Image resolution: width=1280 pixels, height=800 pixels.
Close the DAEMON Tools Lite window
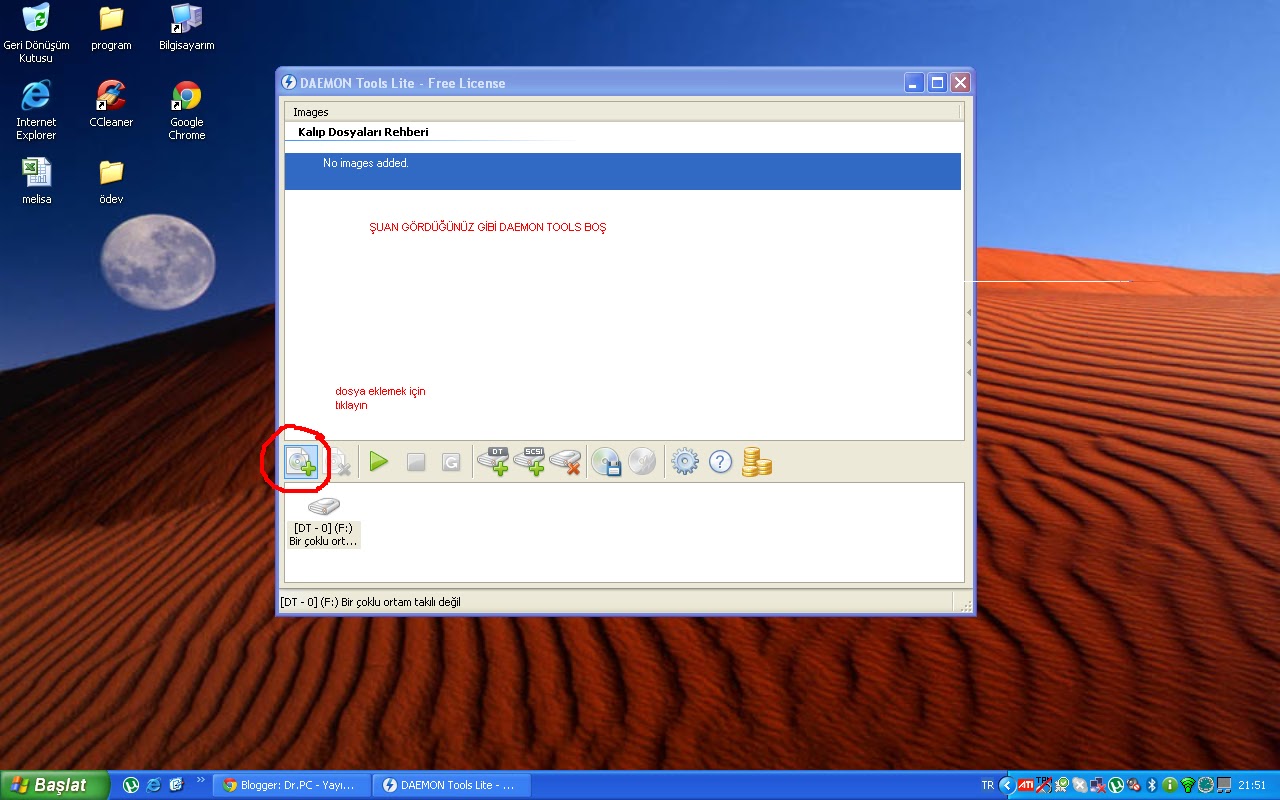(960, 83)
